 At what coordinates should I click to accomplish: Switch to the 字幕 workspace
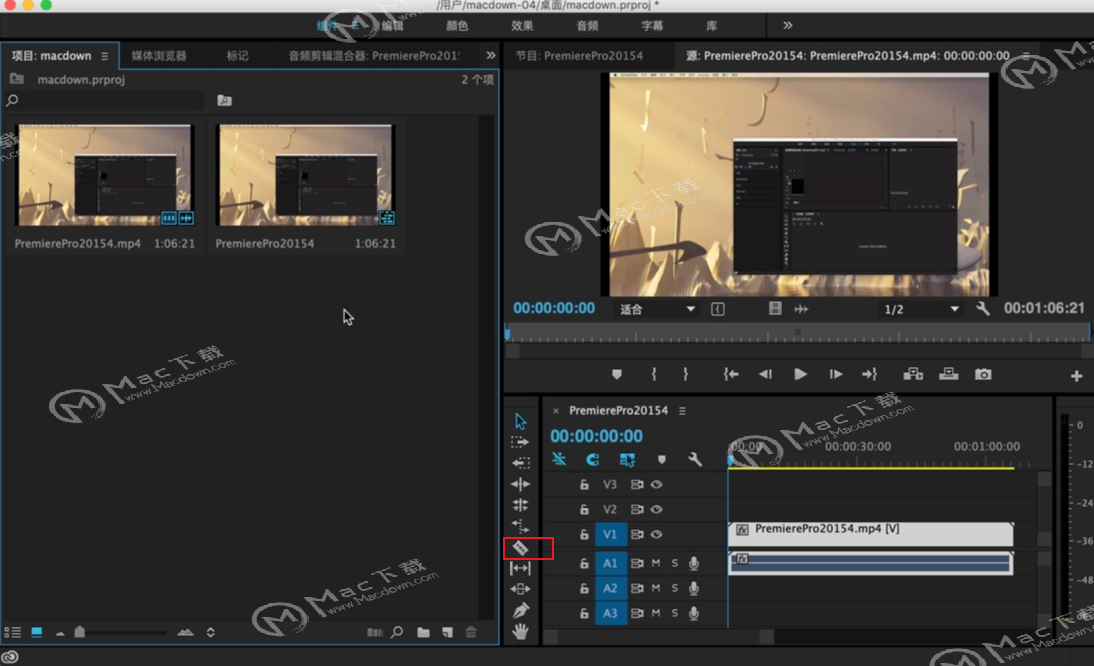652,26
